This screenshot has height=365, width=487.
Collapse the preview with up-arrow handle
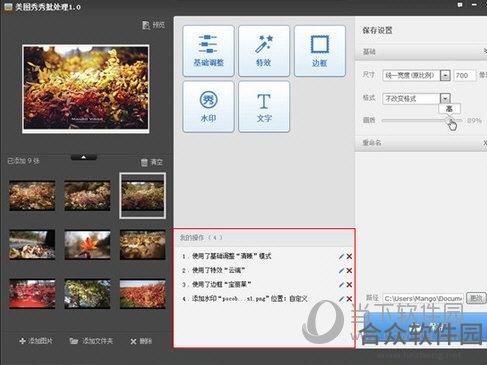[84, 157]
